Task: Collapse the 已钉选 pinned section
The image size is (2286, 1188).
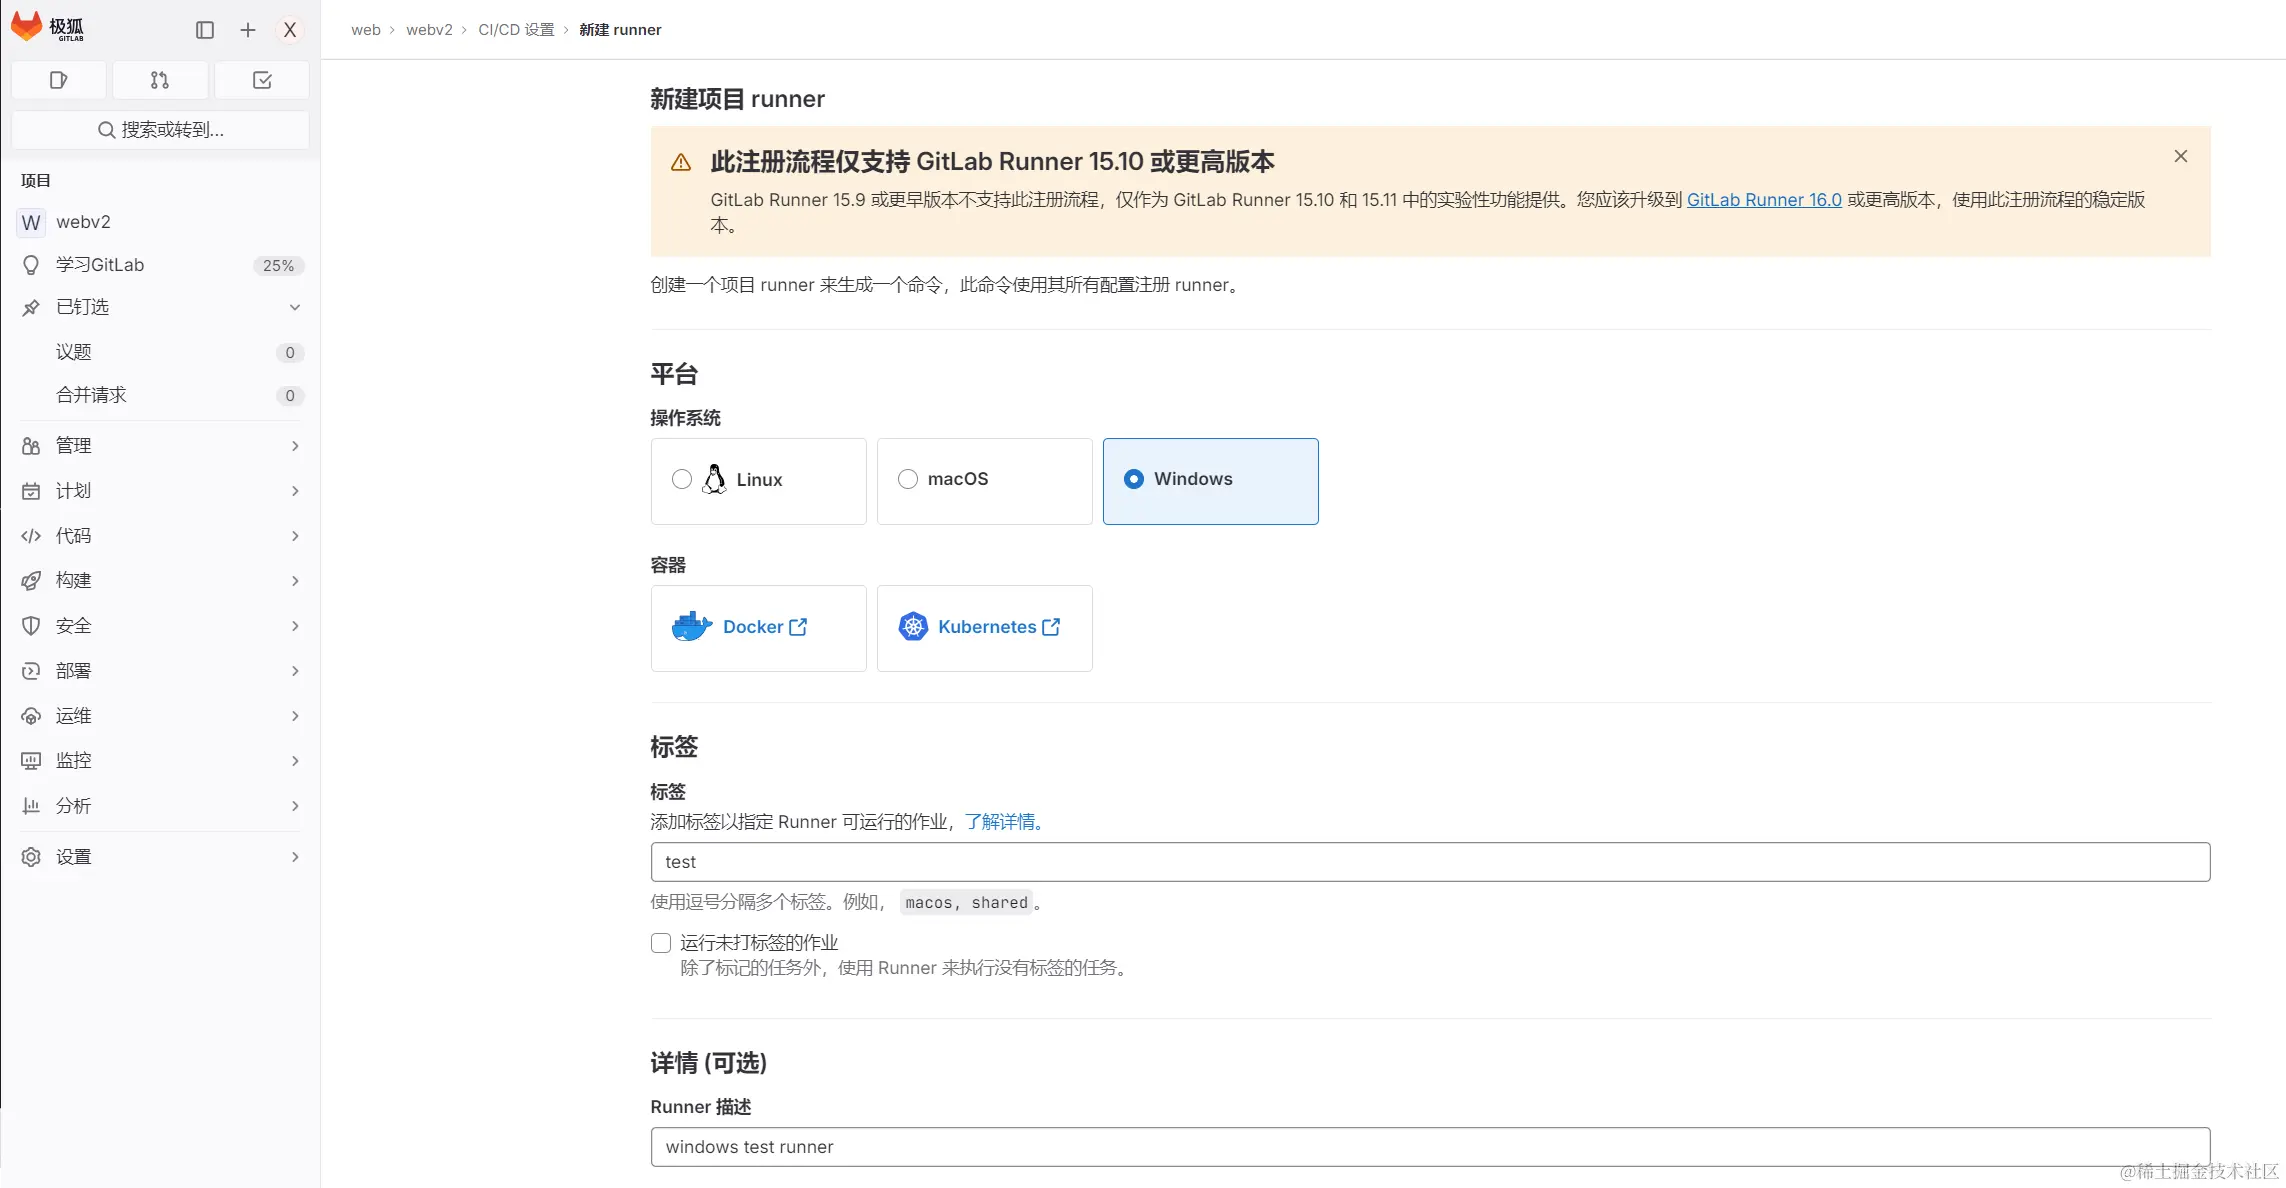Action: pos(294,307)
